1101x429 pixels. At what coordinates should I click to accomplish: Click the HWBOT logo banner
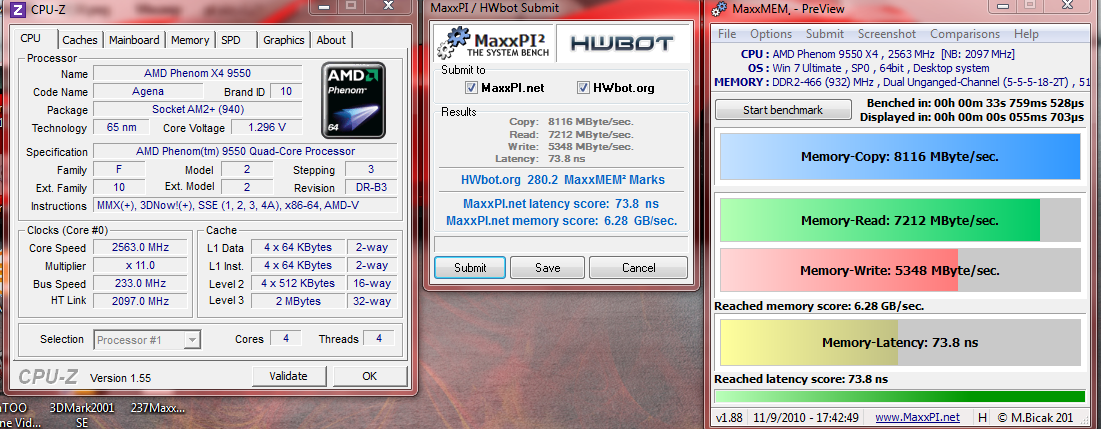[622, 43]
